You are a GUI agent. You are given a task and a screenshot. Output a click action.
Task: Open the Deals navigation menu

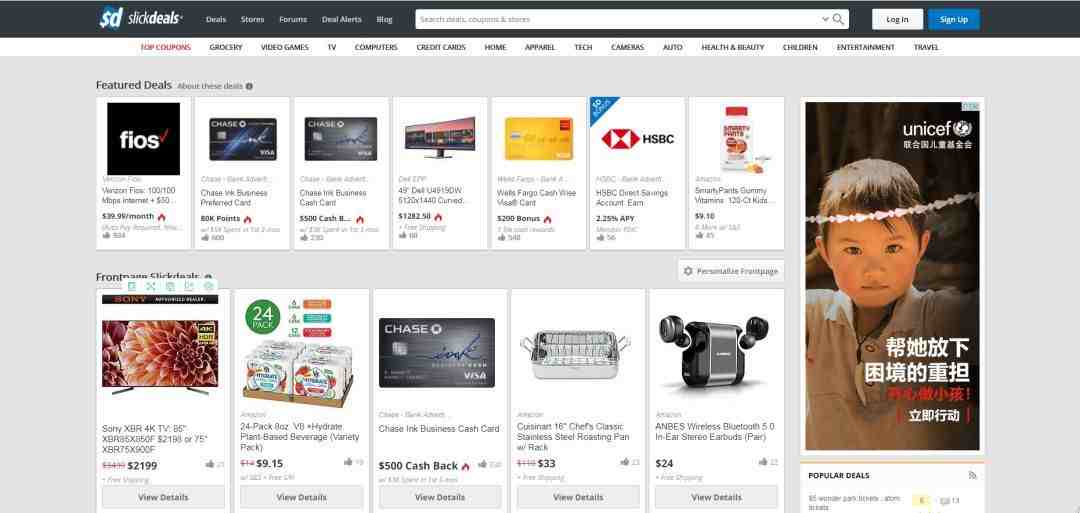[x=216, y=19]
